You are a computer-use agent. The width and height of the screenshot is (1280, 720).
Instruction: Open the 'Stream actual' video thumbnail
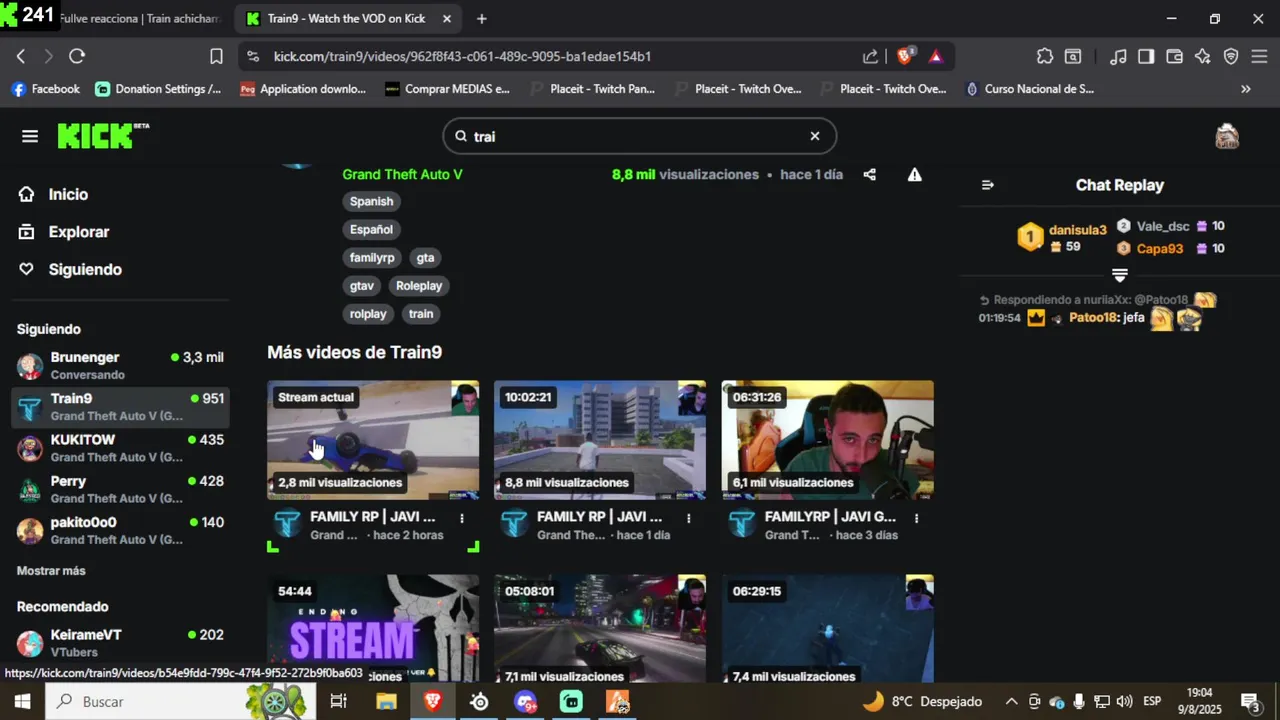click(x=373, y=439)
